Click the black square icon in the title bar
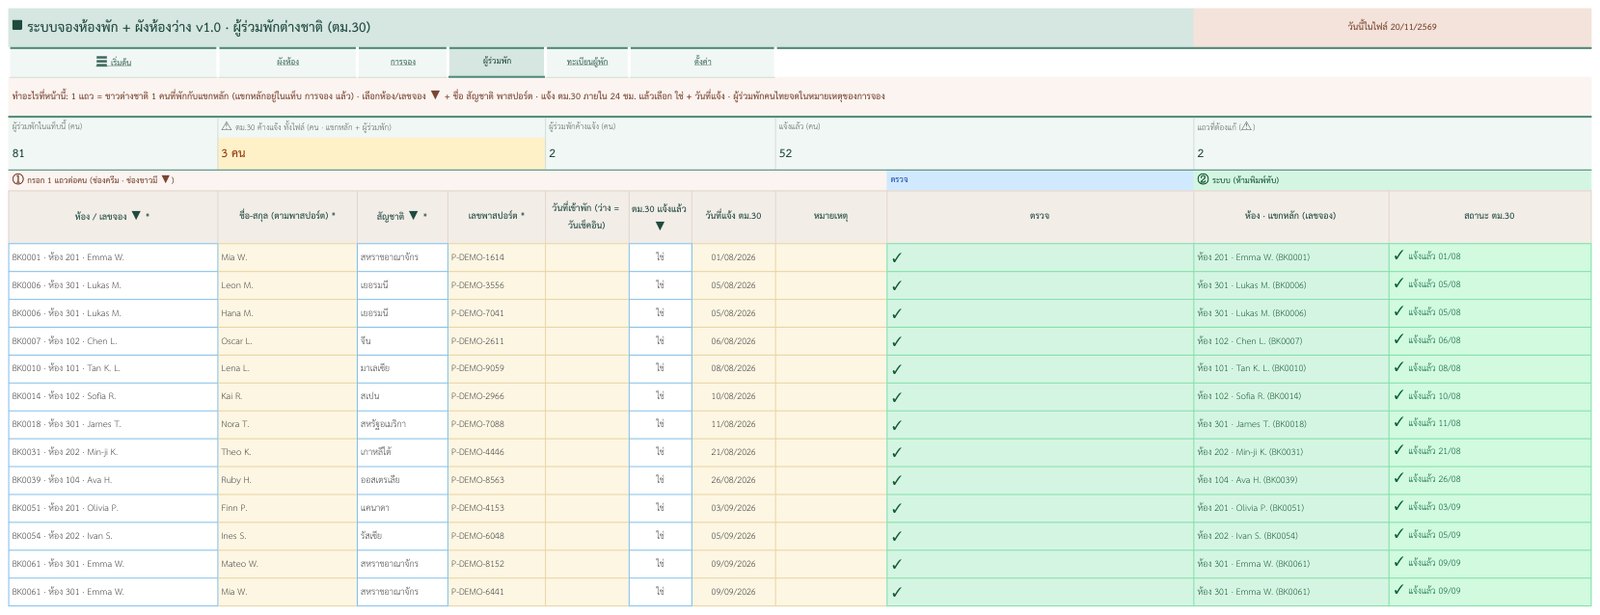This screenshot has height=615, width=1600. coord(17,25)
